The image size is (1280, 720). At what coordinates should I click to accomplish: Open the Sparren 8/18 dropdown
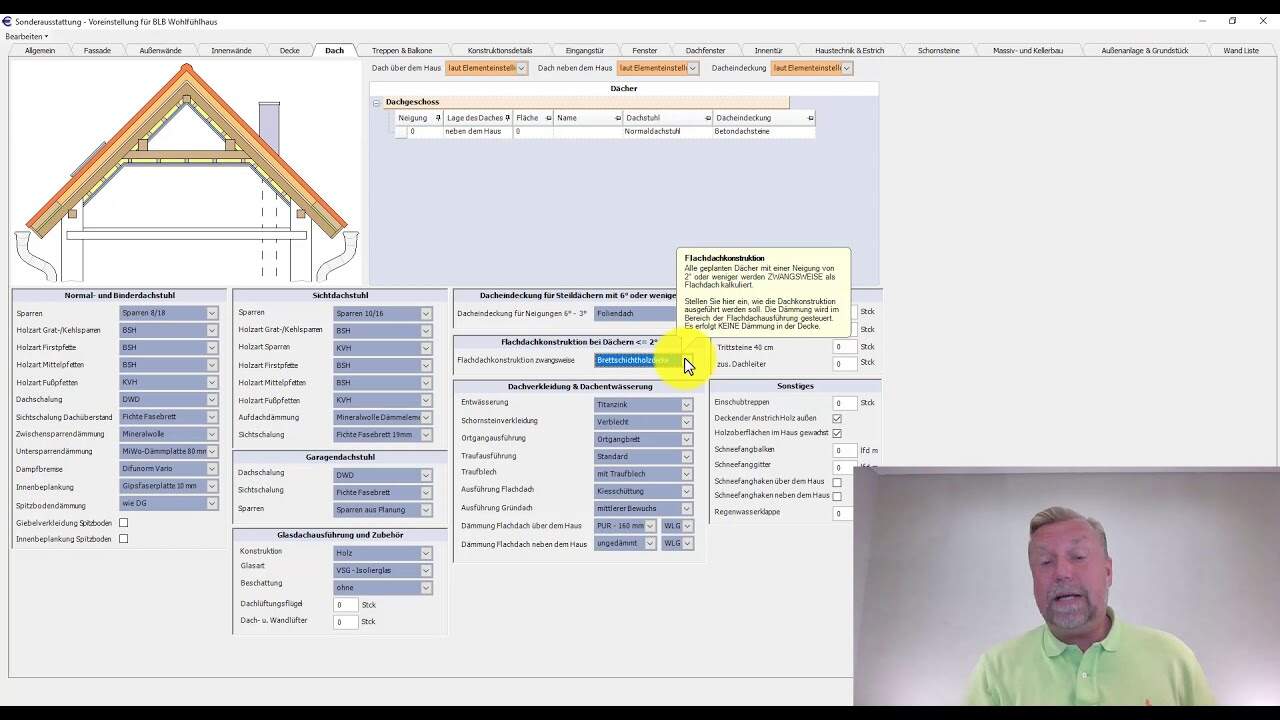pyautogui.click(x=168, y=313)
